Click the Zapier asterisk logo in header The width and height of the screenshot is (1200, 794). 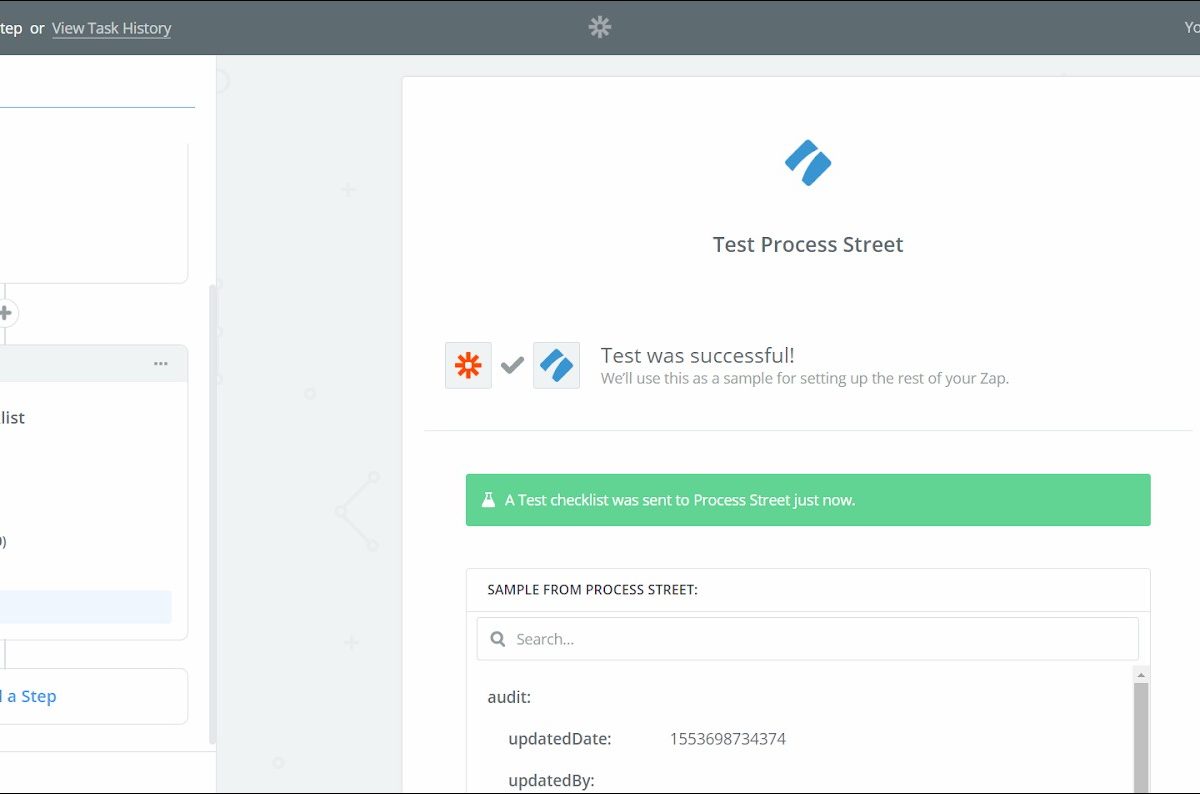click(x=600, y=28)
